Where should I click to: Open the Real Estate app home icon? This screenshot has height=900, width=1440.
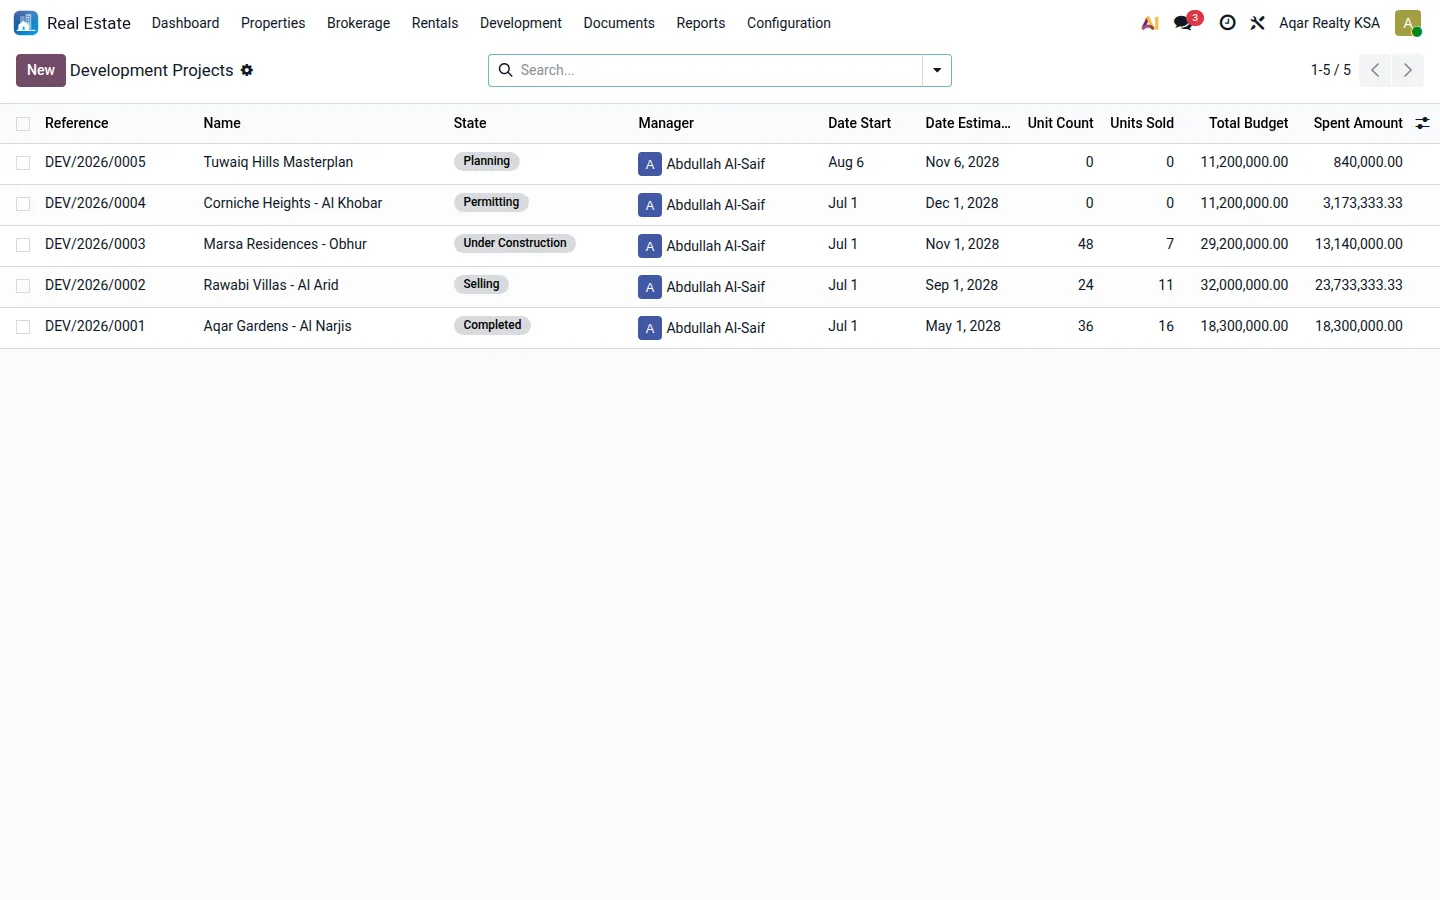coord(26,23)
